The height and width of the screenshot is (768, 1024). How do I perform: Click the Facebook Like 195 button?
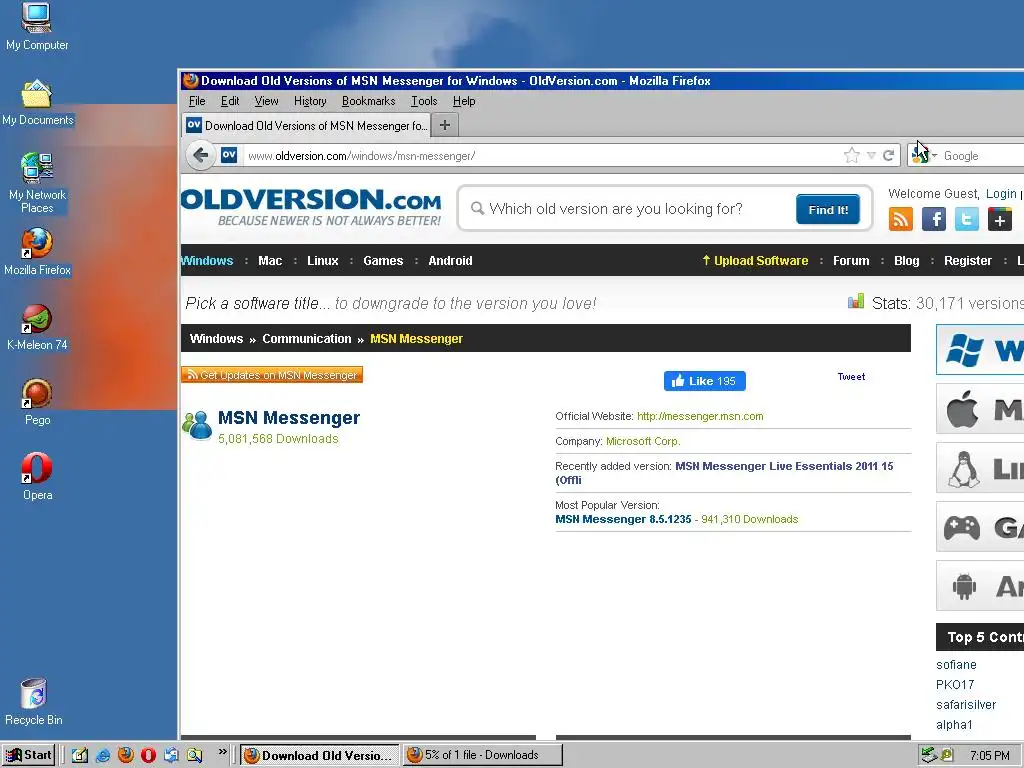tap(705, 381)
